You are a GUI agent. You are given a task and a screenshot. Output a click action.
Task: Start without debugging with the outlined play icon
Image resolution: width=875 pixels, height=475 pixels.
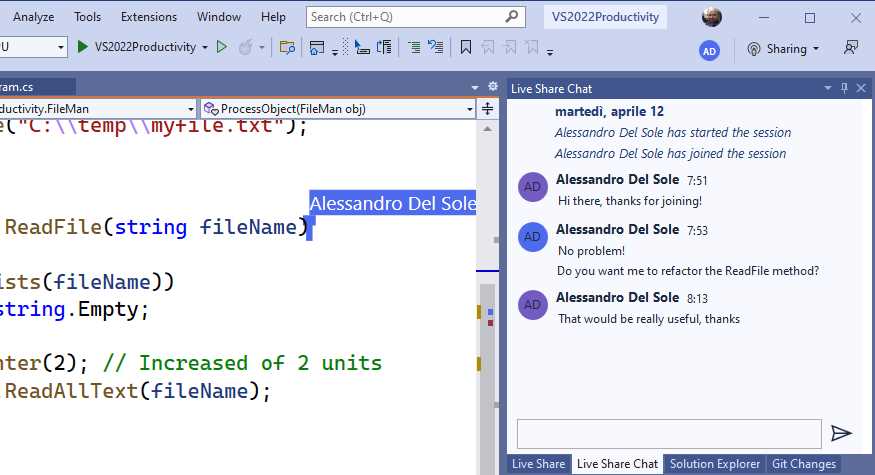[222, 47]
